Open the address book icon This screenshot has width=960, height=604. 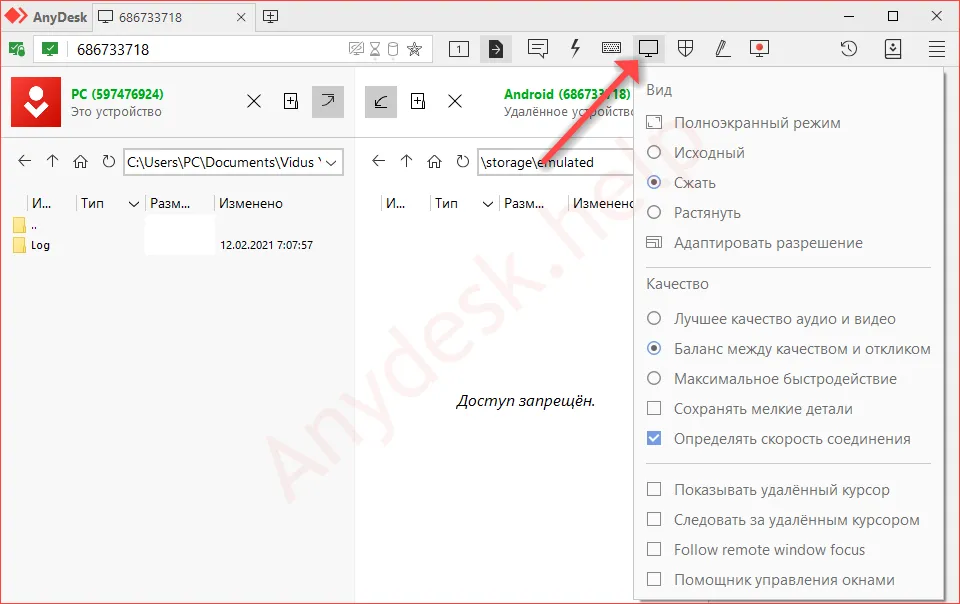[x=893, y=48]
